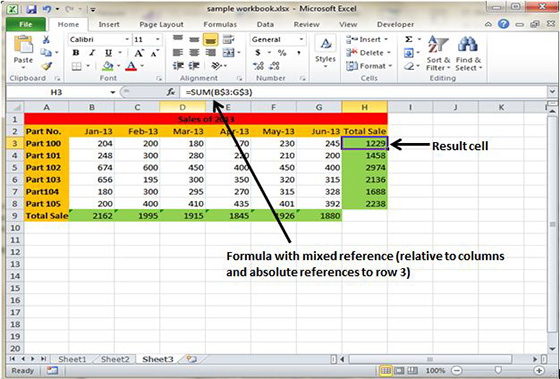Expand the Calibri font name dropdown
This screenshot has height=379, width=560.
127,39
